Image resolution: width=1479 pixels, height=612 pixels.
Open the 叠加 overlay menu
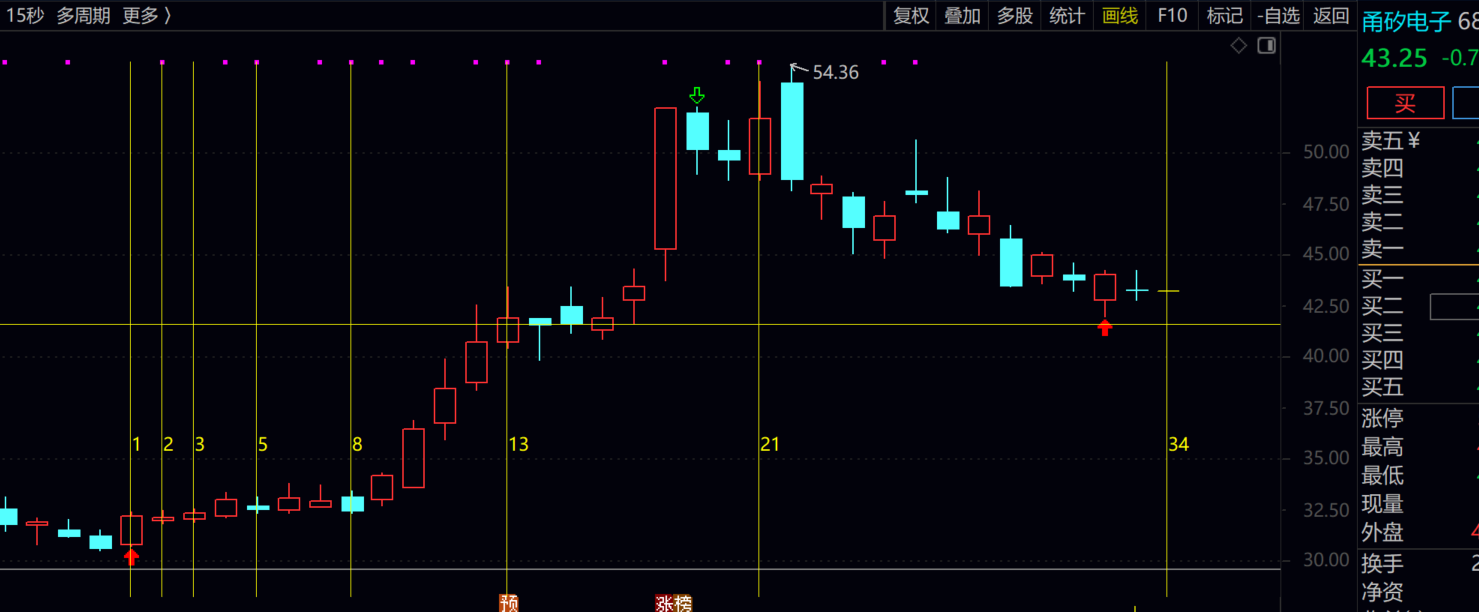click(x=963, y=15)
